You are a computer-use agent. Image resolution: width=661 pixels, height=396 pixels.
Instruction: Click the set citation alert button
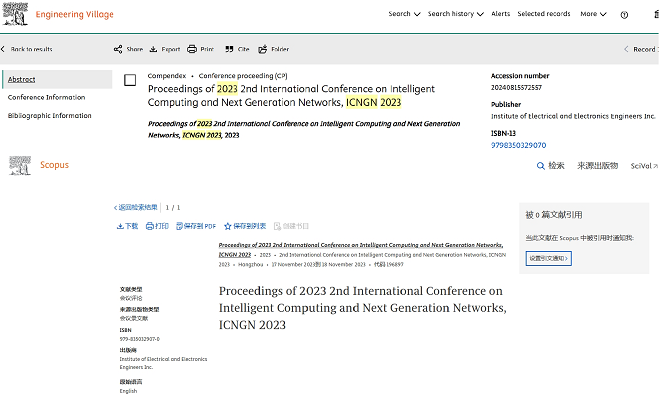coord(548,259)
